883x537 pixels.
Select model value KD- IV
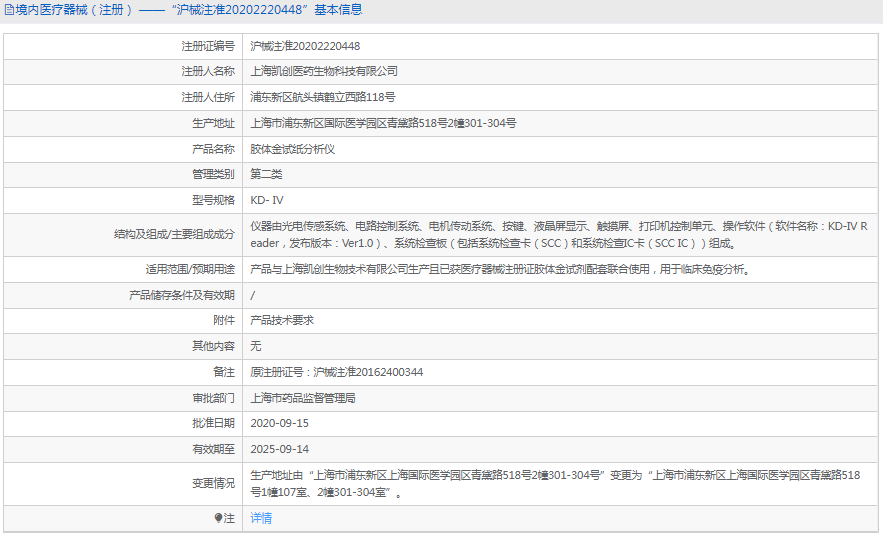tap(267, 200)
